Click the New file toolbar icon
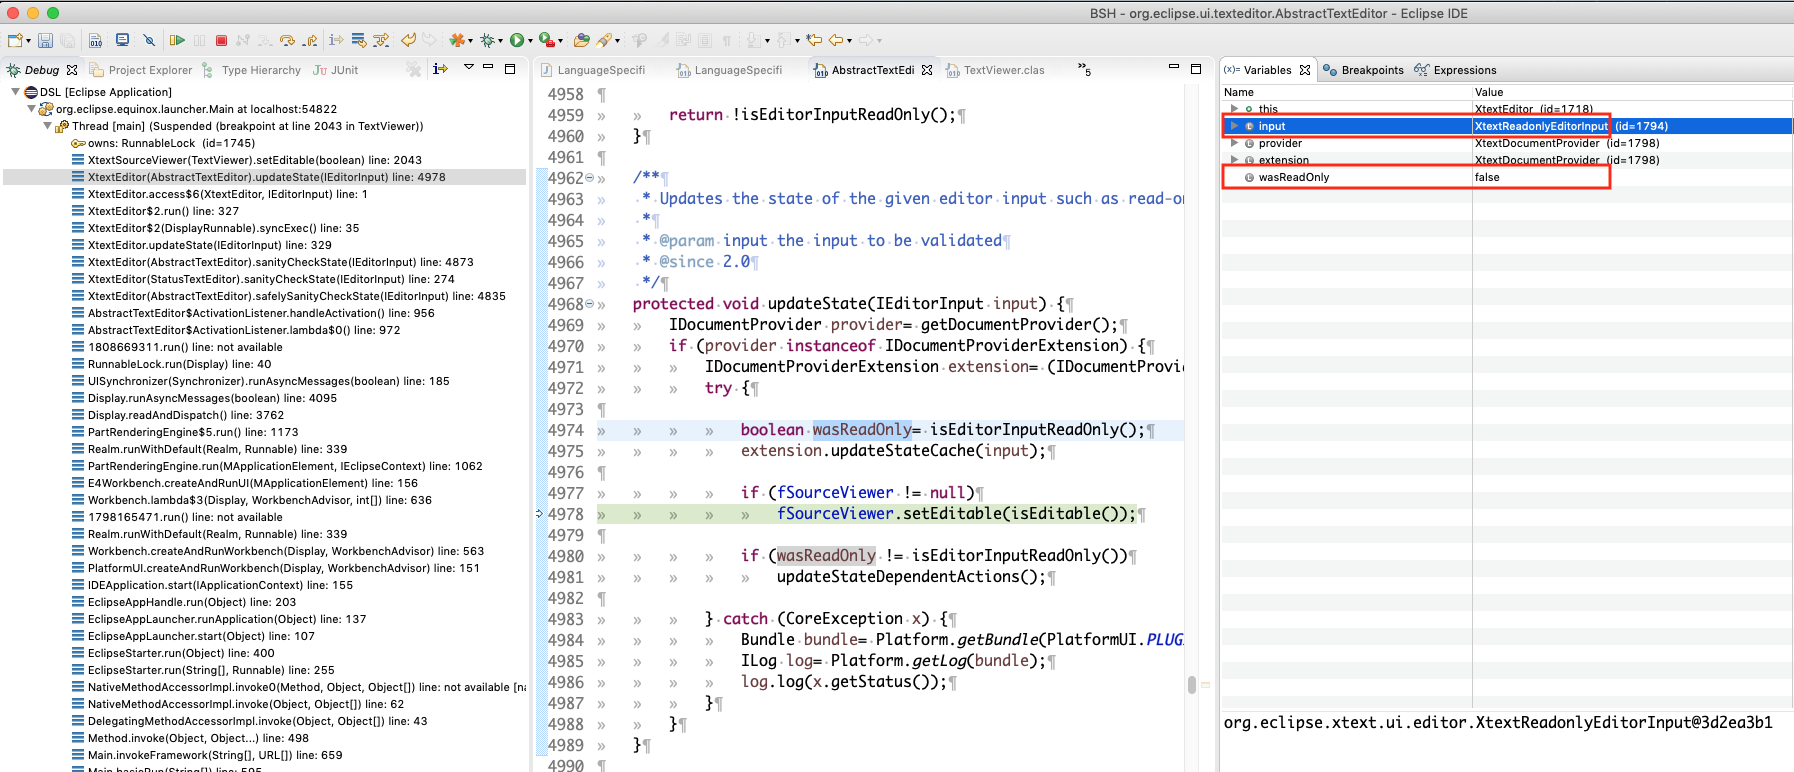The width and height of the screenshot is (1794, 772). 16,40
